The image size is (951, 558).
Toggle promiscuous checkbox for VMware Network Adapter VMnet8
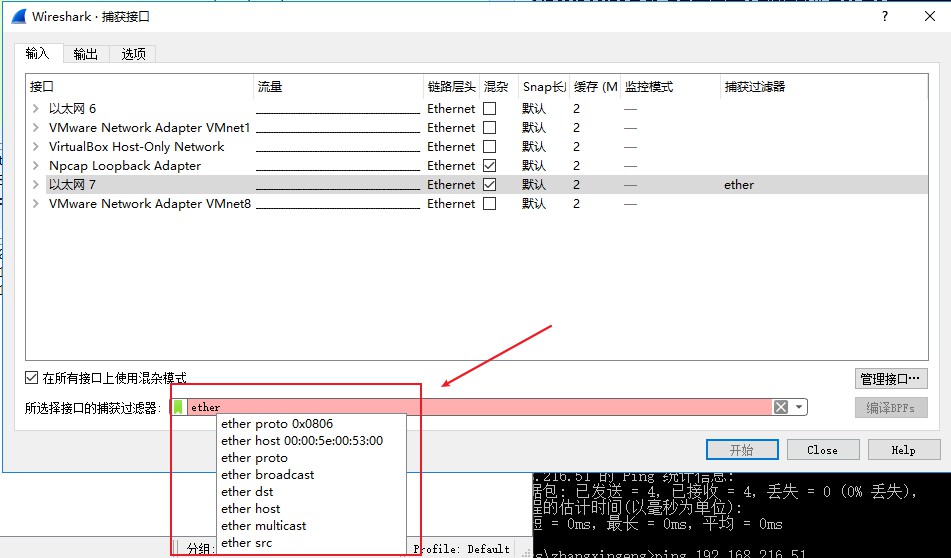[489, 204]
